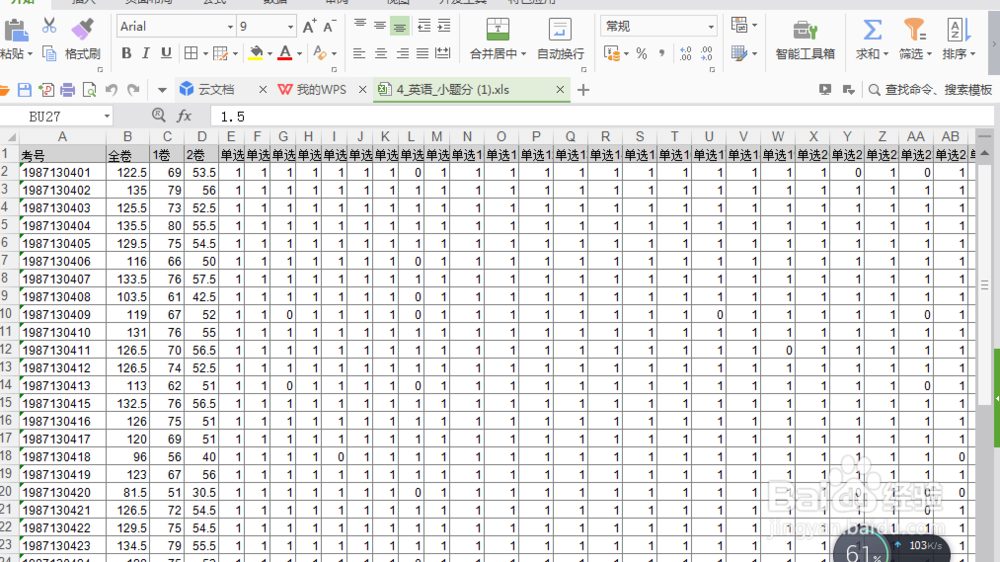Click the vertical scrollbar up arrow
This screenshot has height=562, width=1000.
click(x=985, y=153)
